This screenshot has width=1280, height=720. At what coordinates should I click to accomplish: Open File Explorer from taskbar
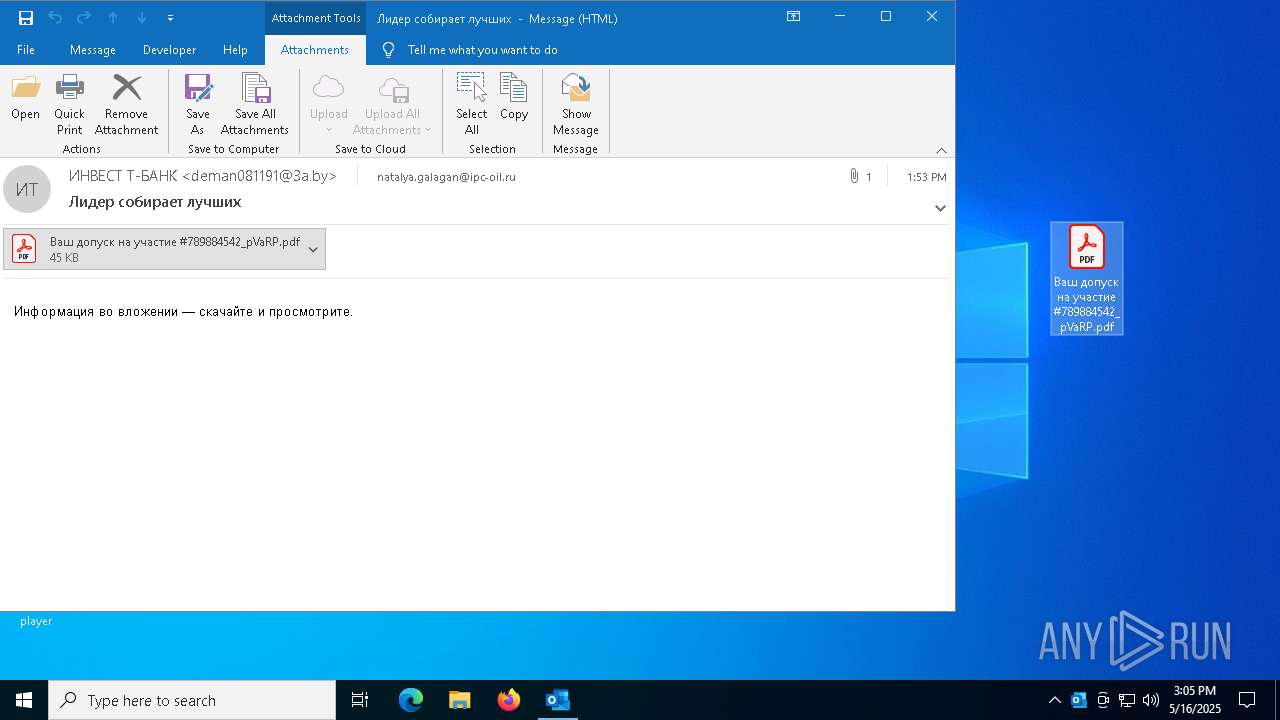[x=460, y=700]
